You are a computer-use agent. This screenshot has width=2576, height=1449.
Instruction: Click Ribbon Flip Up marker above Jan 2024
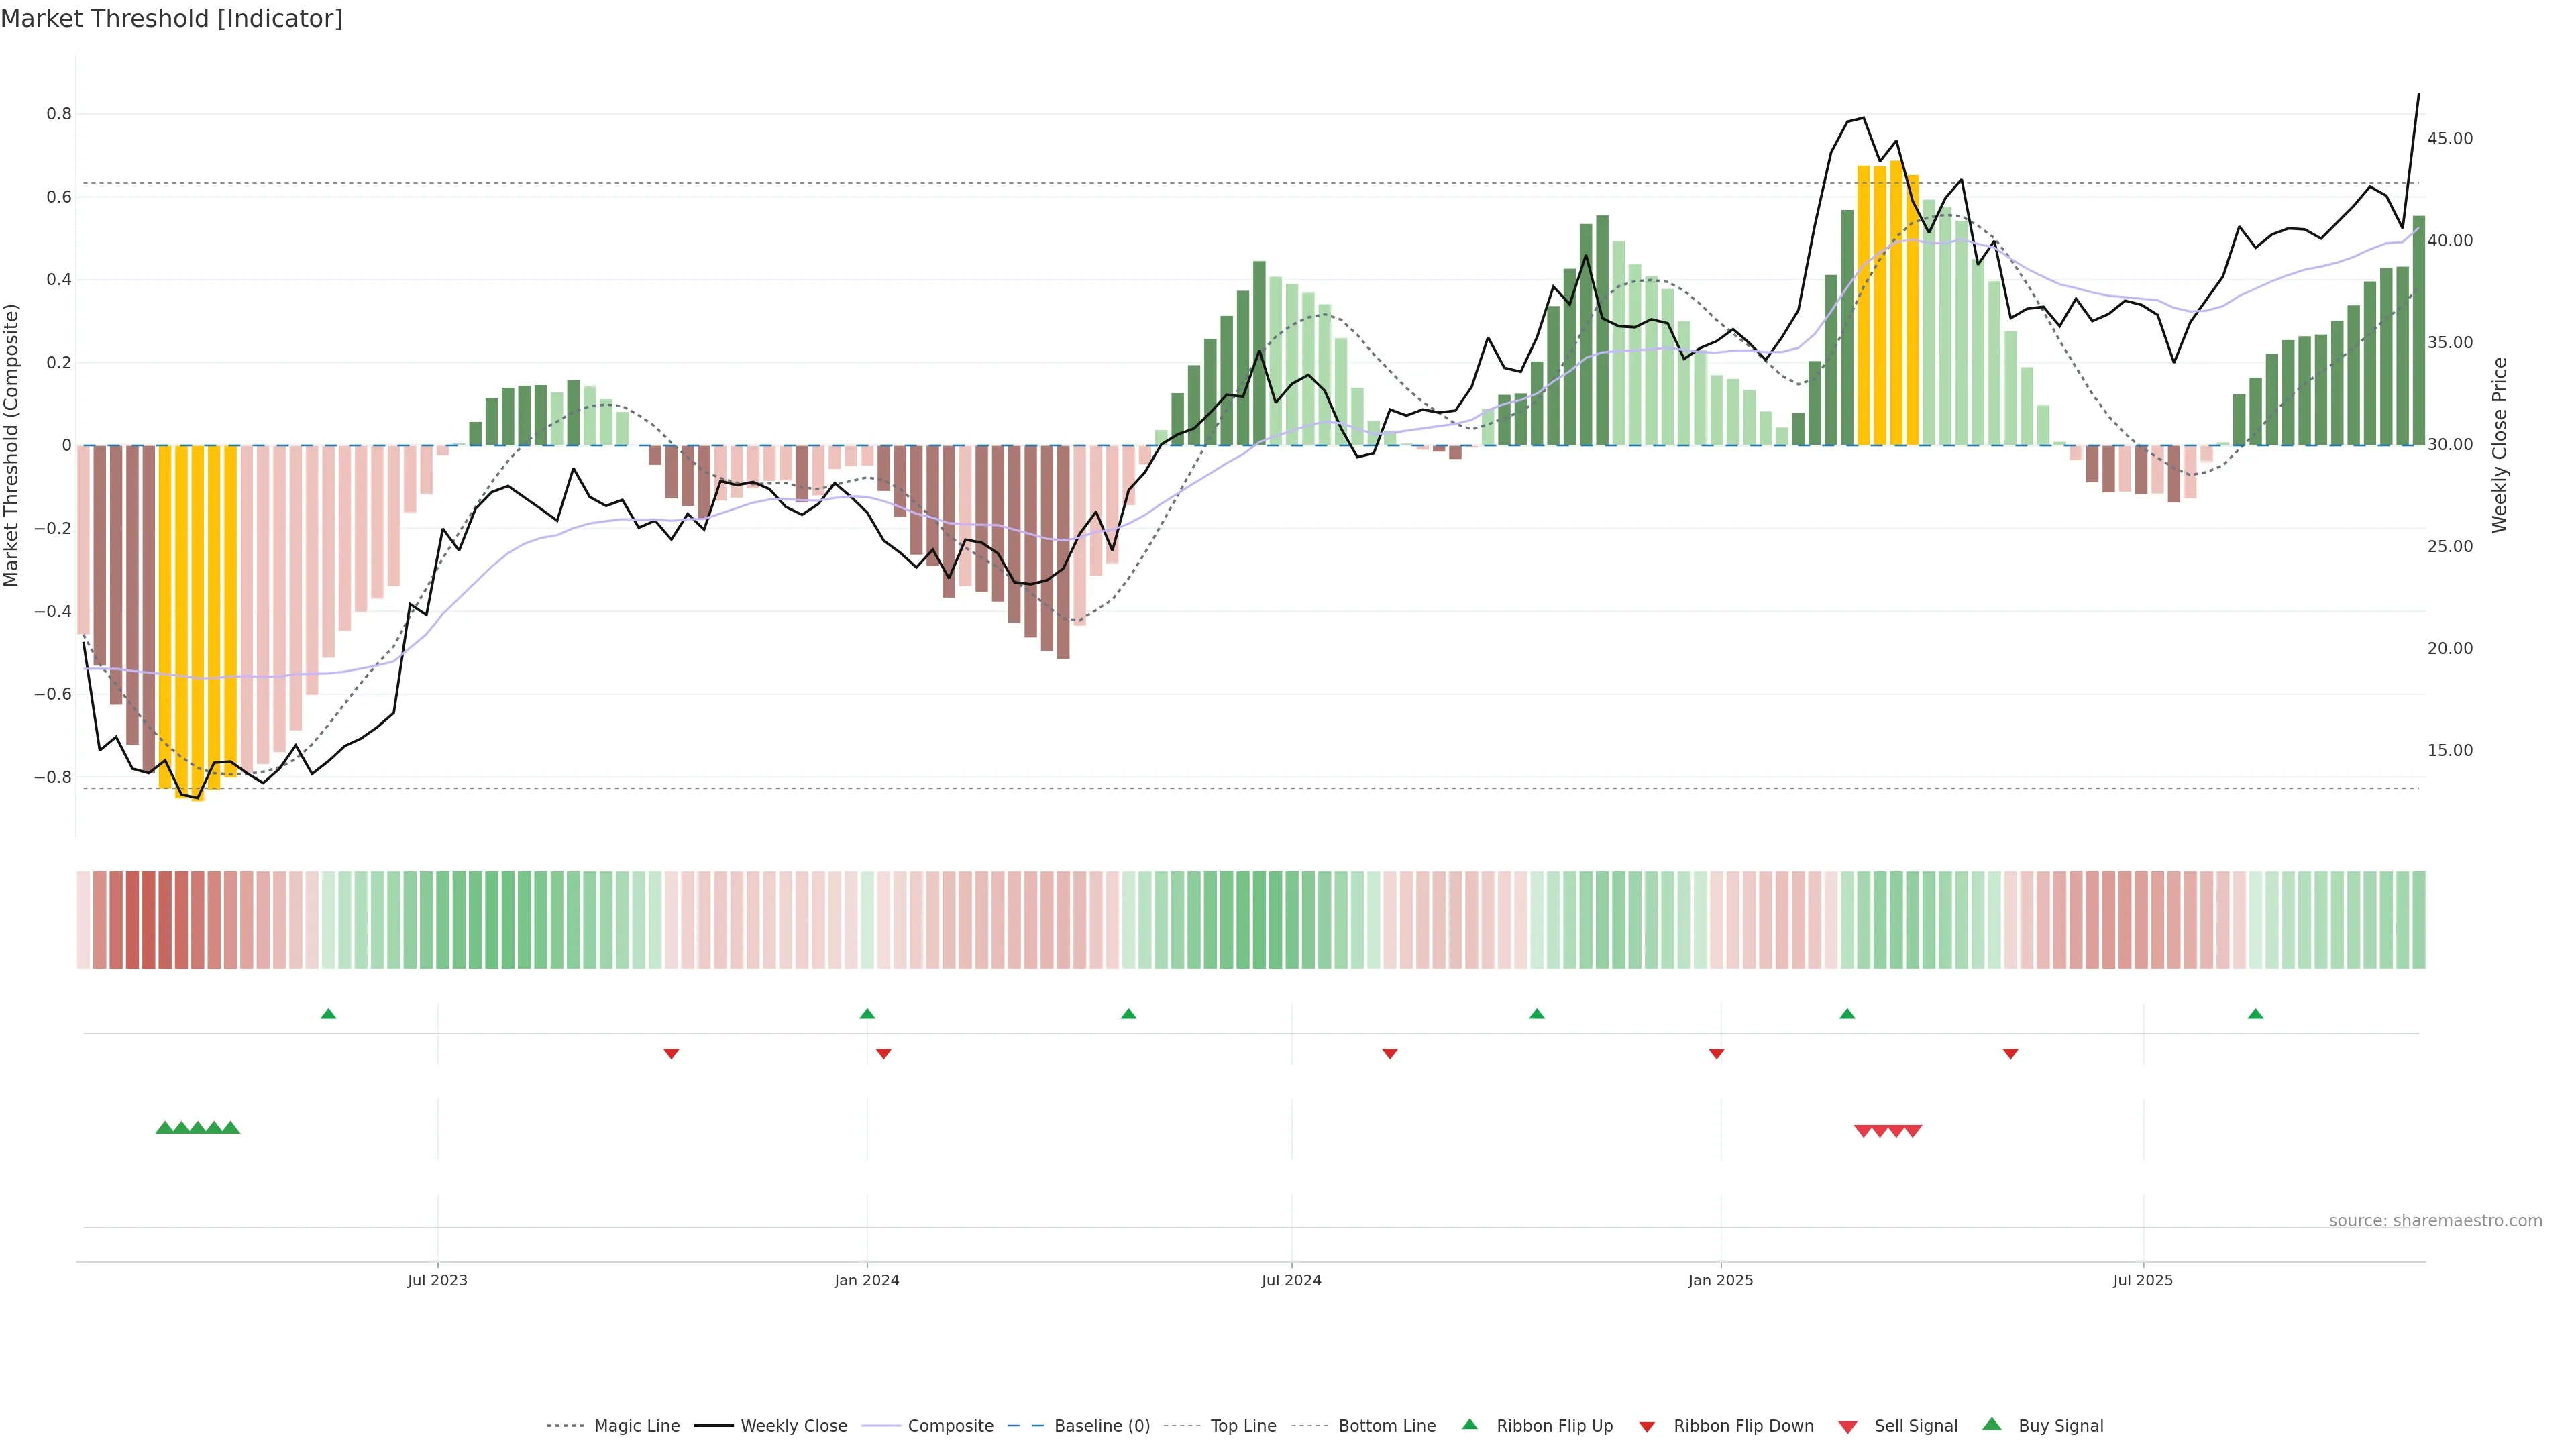867,1014
